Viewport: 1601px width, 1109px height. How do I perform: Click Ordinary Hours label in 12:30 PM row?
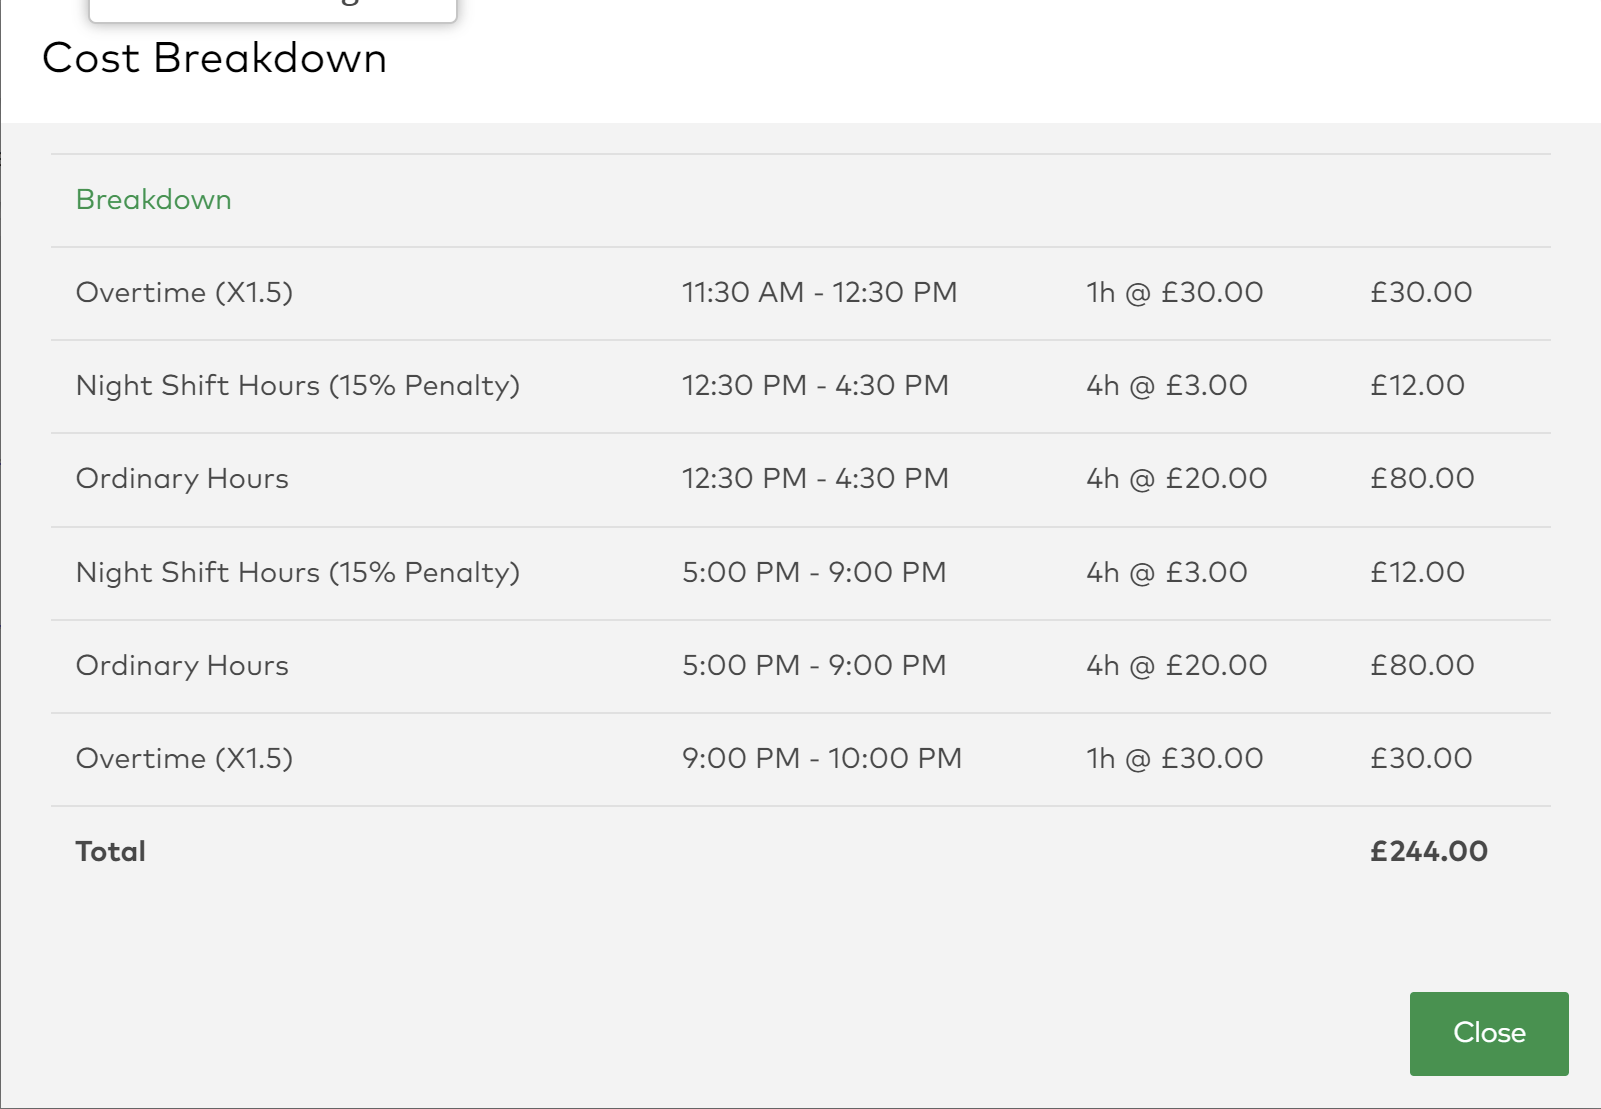pyautogui.click(x=182, y=478)
